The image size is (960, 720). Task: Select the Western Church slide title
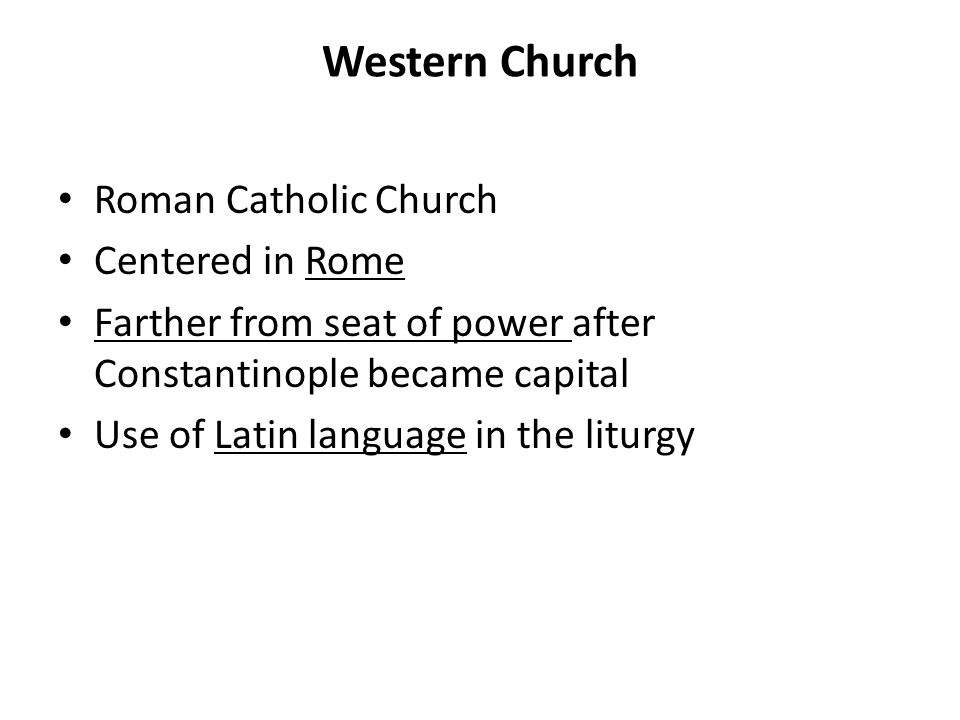point(480,62)
